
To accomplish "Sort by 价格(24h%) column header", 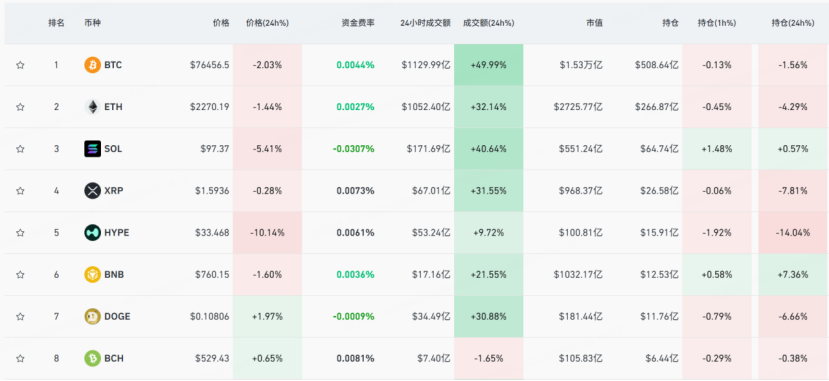I will coord(267,23).
